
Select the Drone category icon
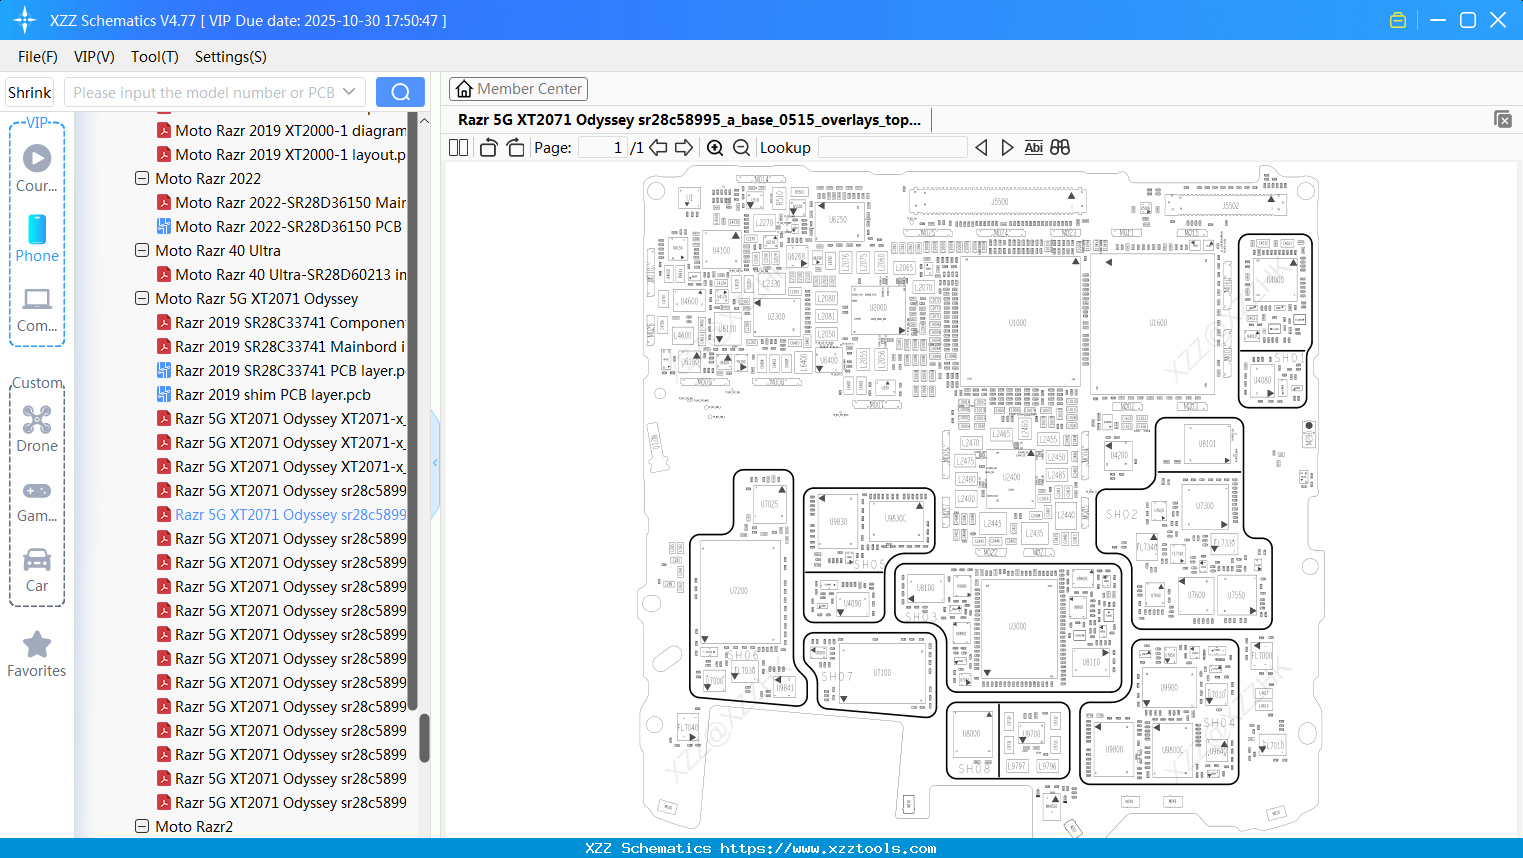tap(37, 419)
